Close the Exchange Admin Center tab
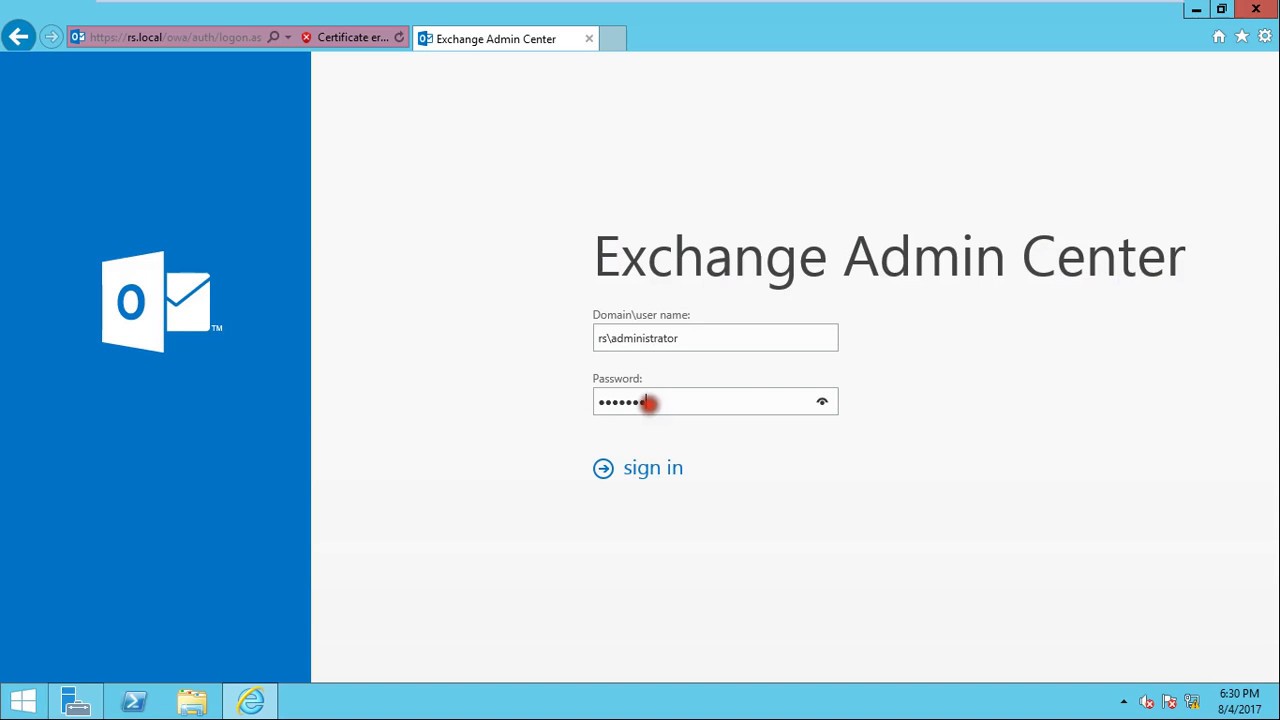 (x=589, y=39)
